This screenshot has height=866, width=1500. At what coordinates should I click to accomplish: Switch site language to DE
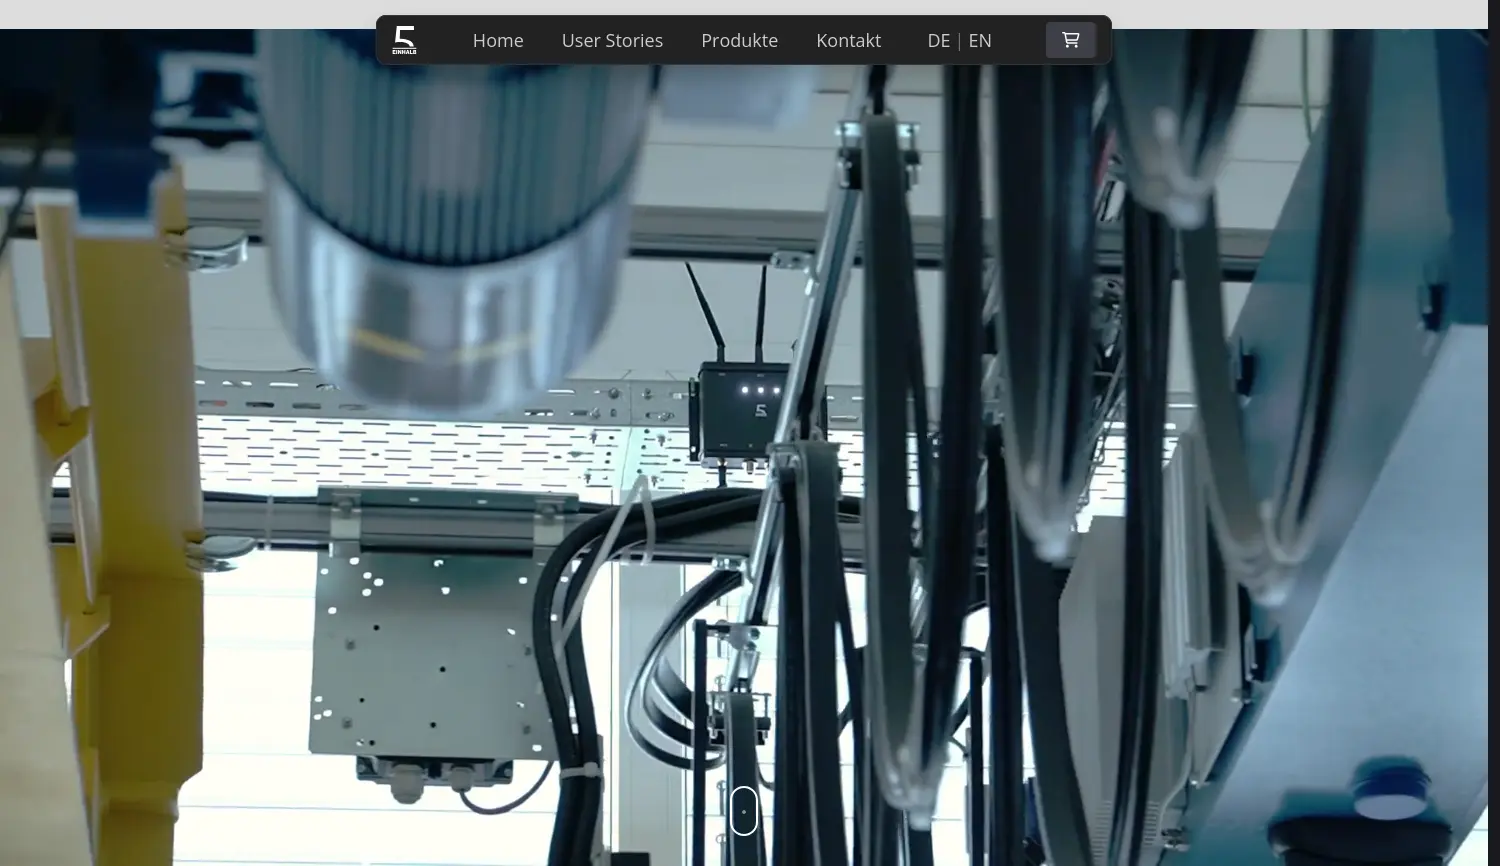[938, 41]
